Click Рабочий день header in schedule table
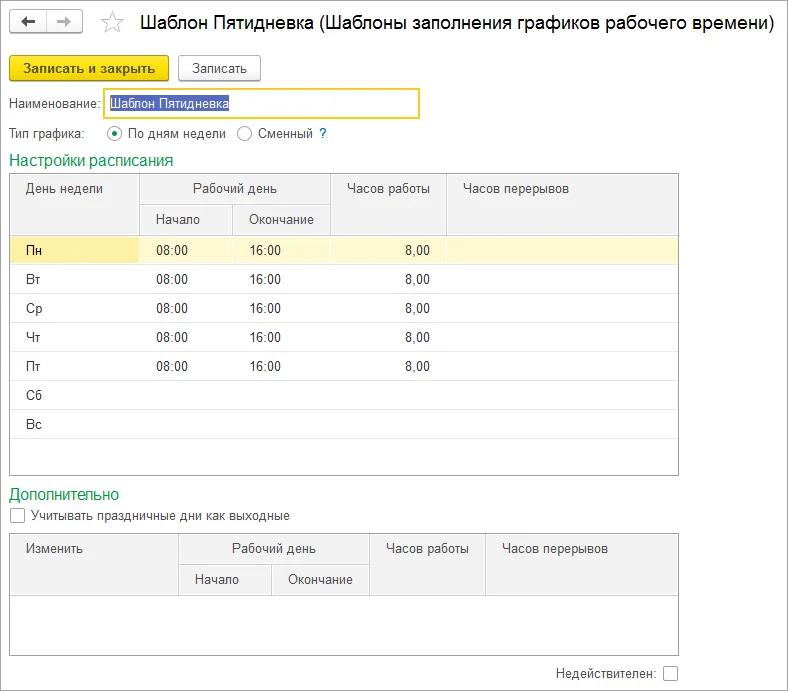The image size is (788, 691). [235, 189]
